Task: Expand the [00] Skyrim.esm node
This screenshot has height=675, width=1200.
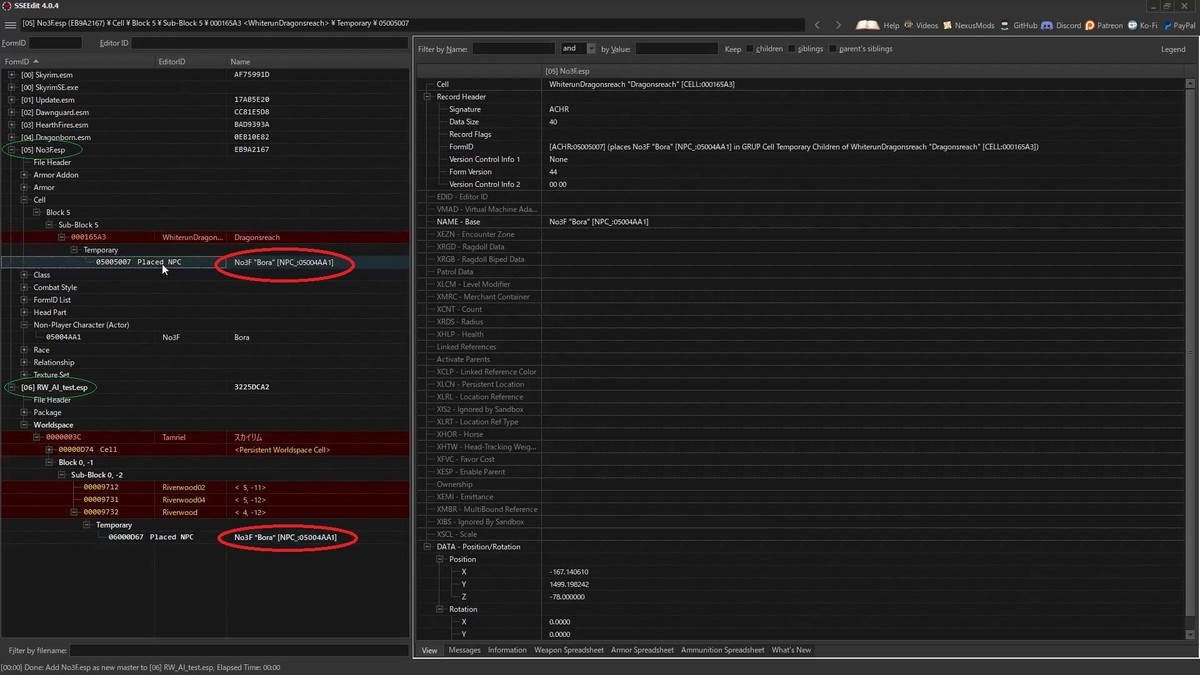Action: pos(11,75)
